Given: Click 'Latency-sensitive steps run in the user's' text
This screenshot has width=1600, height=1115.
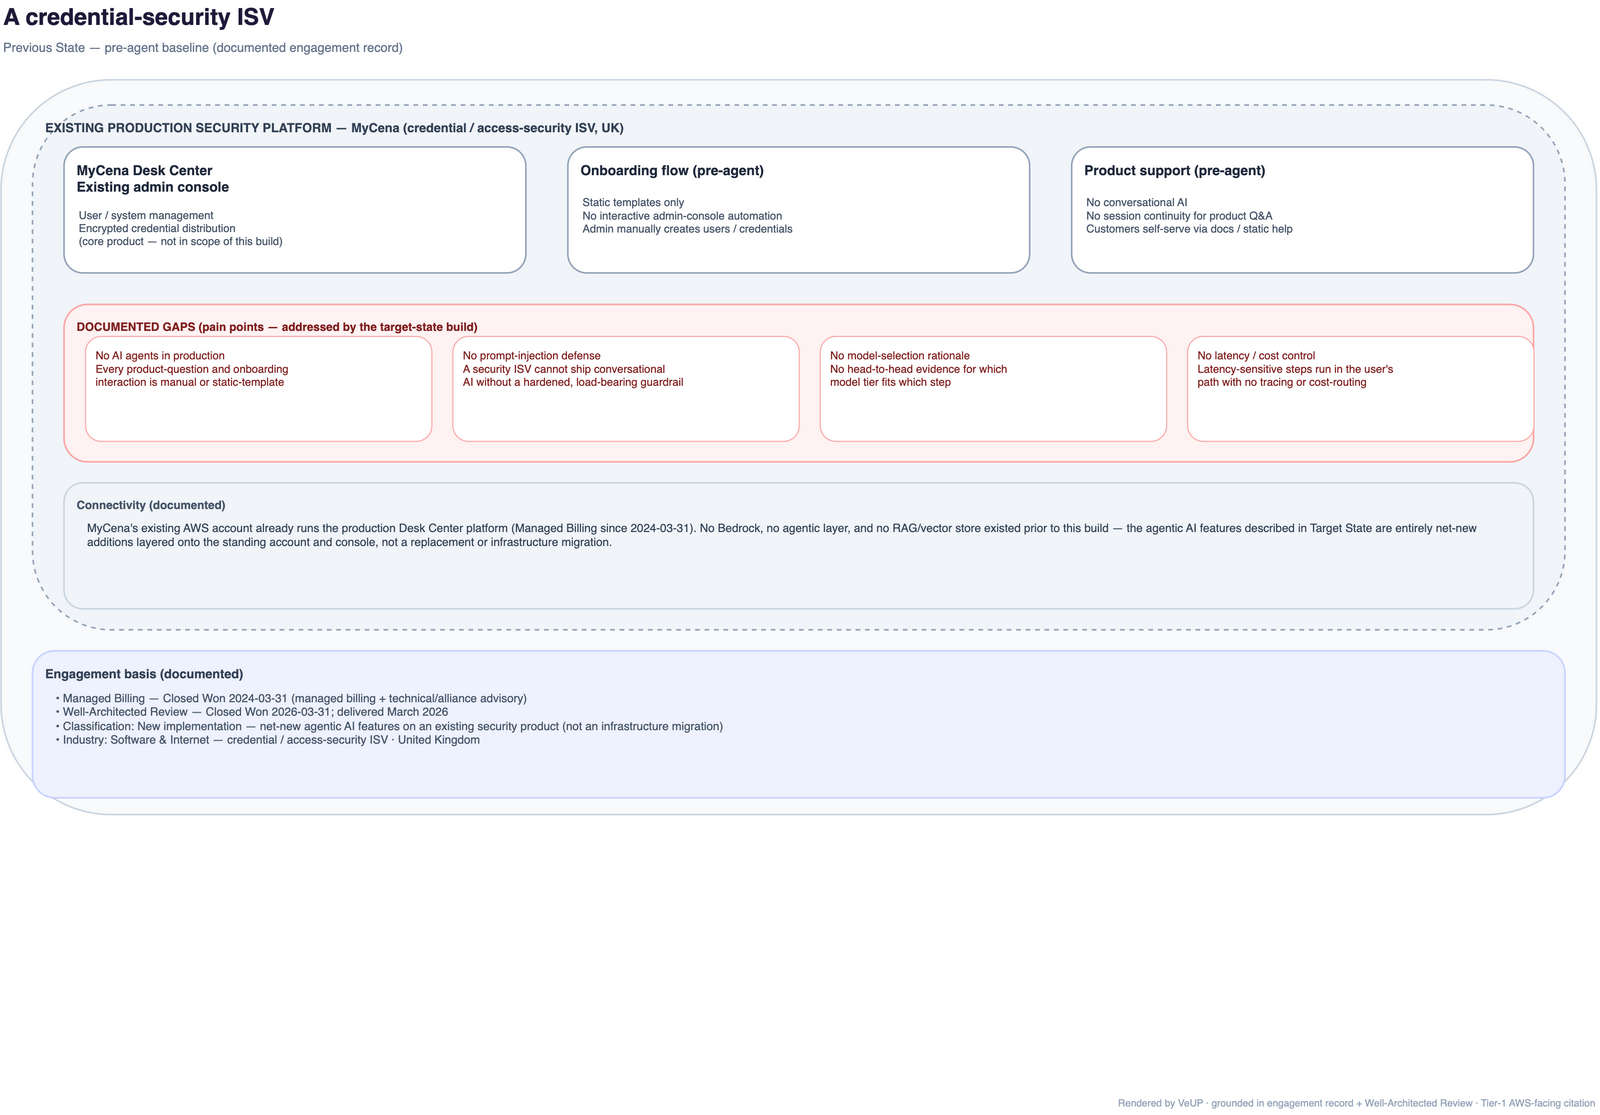Looking at the screenshot, I should [1295, 369].
